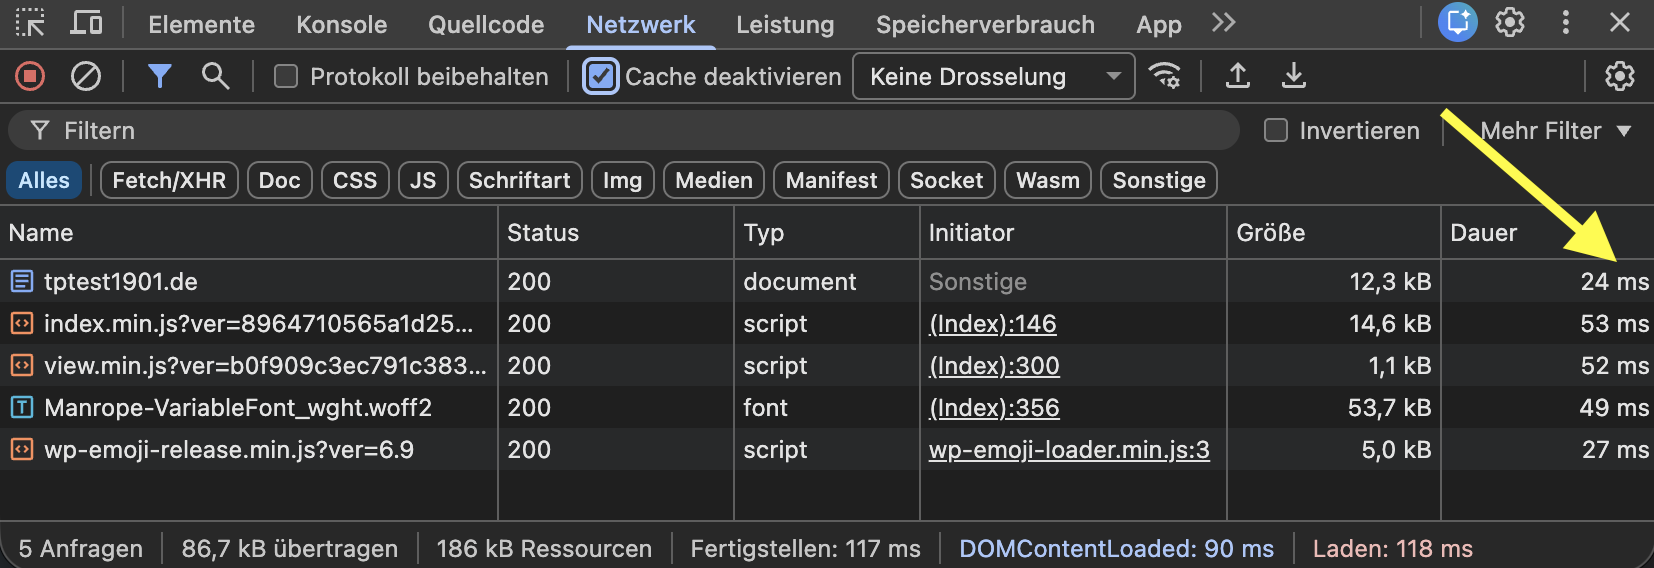1654x568 pixels.
Task: Open the wp-emoji-loader.min.js:3 initiator link
Action: 1069,450
